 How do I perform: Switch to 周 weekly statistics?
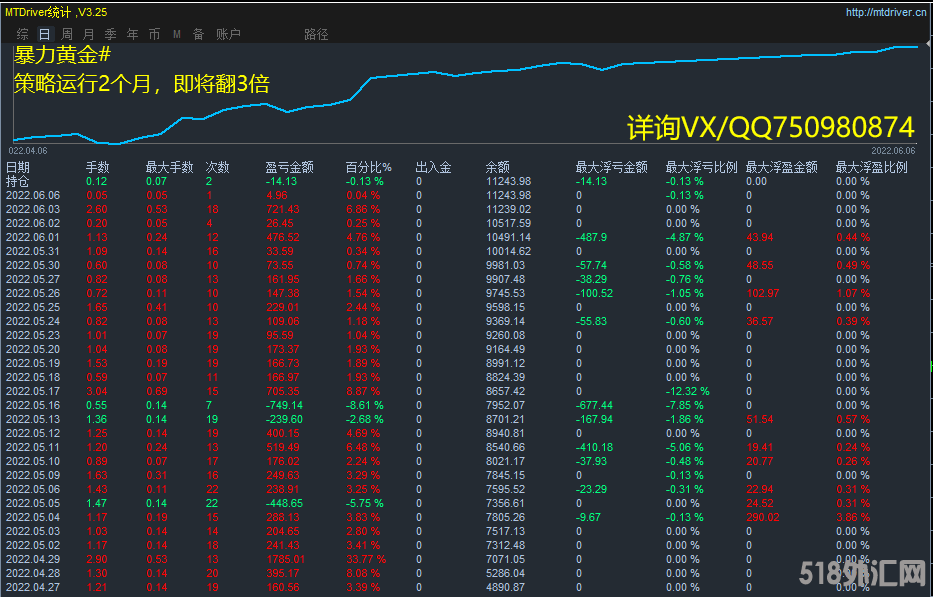(x=67, y=34)
